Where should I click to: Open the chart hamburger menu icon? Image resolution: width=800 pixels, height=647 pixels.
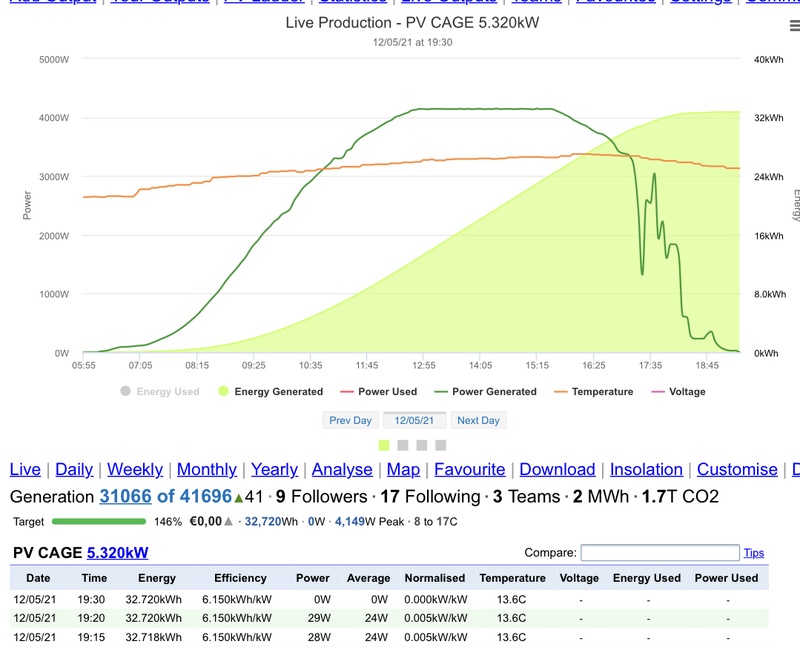[795, 25]
